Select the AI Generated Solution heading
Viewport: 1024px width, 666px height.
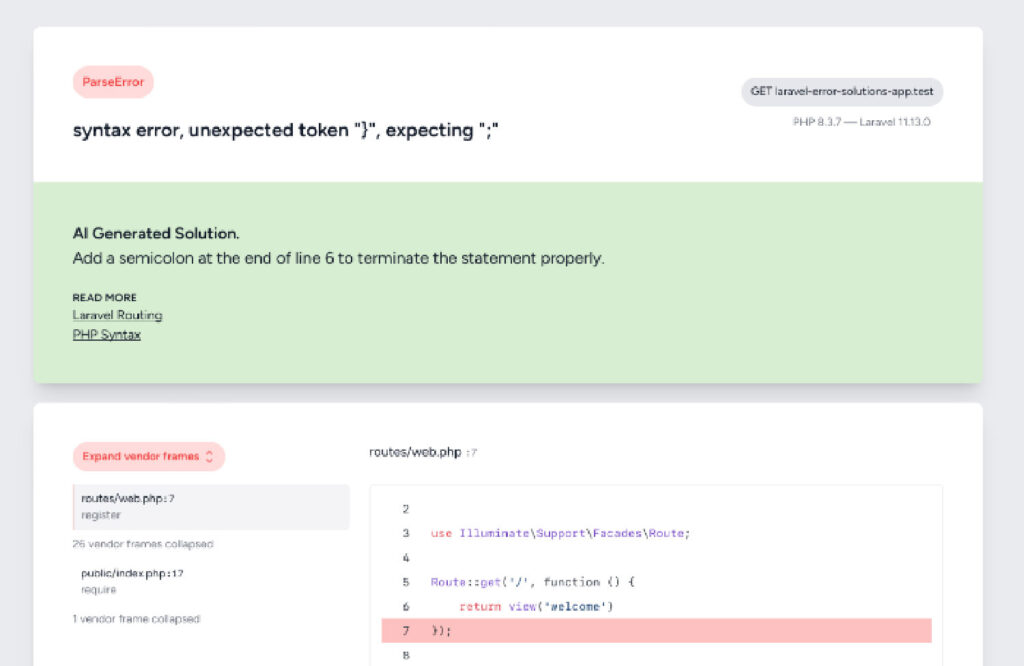click(x=156, y=233)
